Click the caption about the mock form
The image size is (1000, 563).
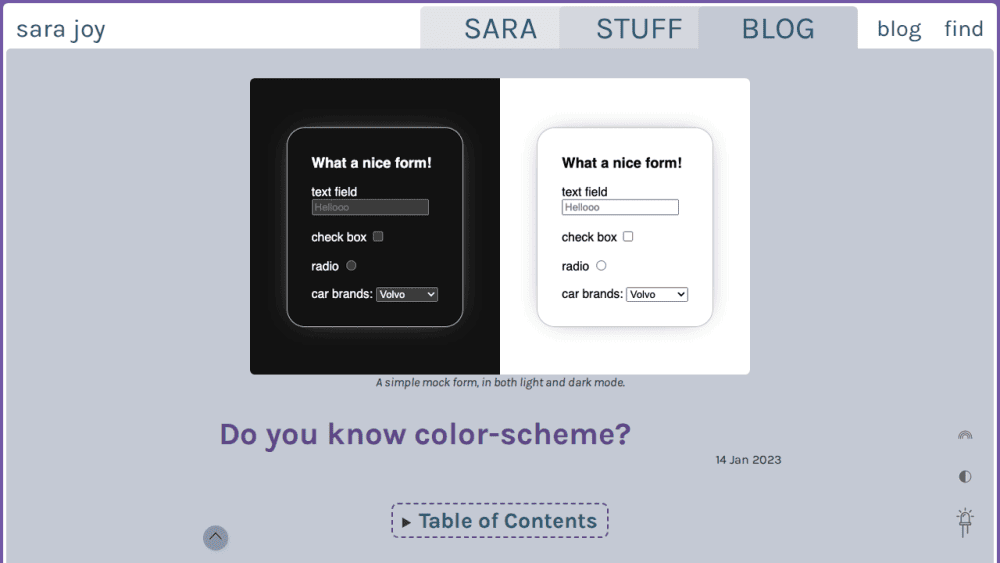[x=500, y=383]
